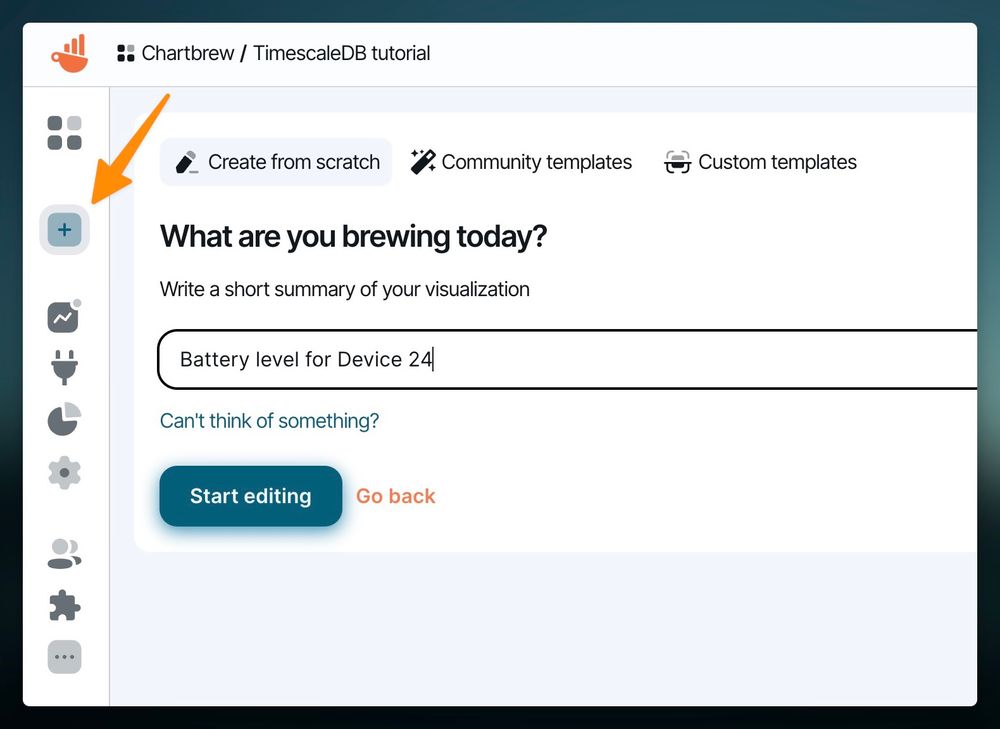Click the Start editing button

(250, 496)
